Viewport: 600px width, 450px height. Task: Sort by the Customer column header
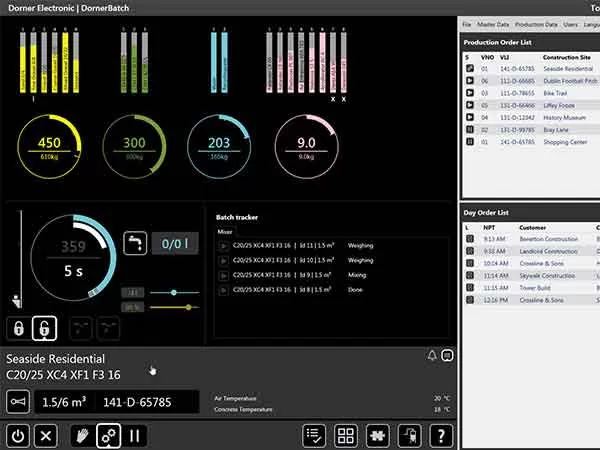[x=532, y=228]
